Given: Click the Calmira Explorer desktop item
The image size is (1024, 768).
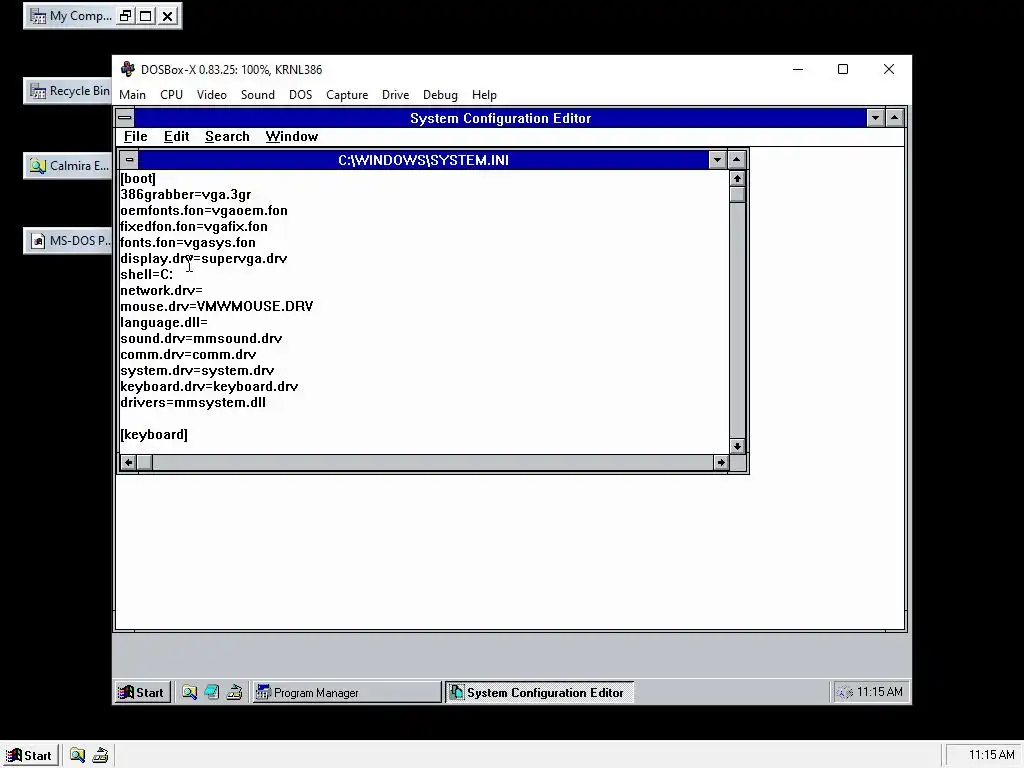Looking at the screenshot, I should click(x=67, y=166).
